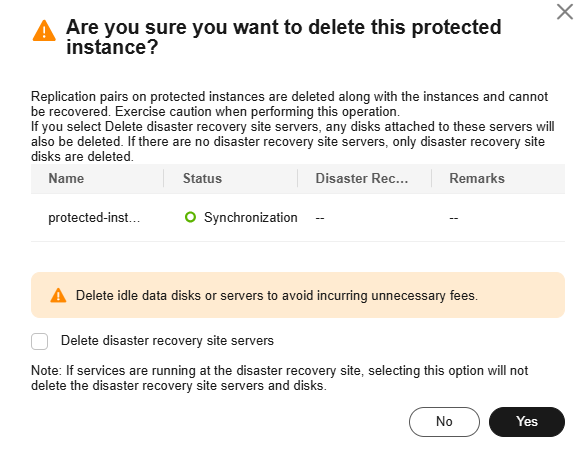Select the Status column header
Screen dimensions: 584x453
(x=202, y=178)
